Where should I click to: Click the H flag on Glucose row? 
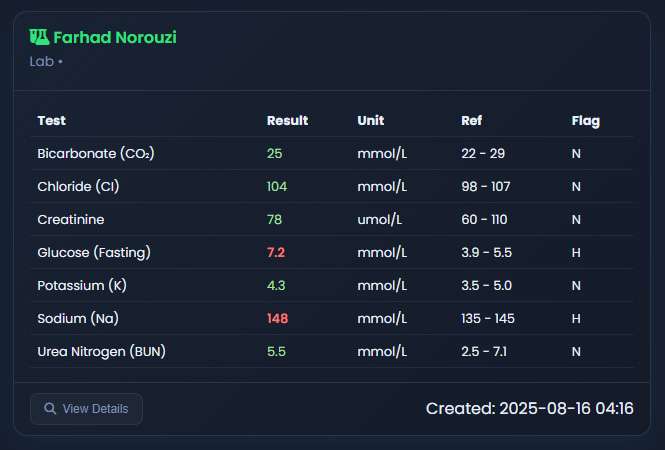tap(576, 253)
